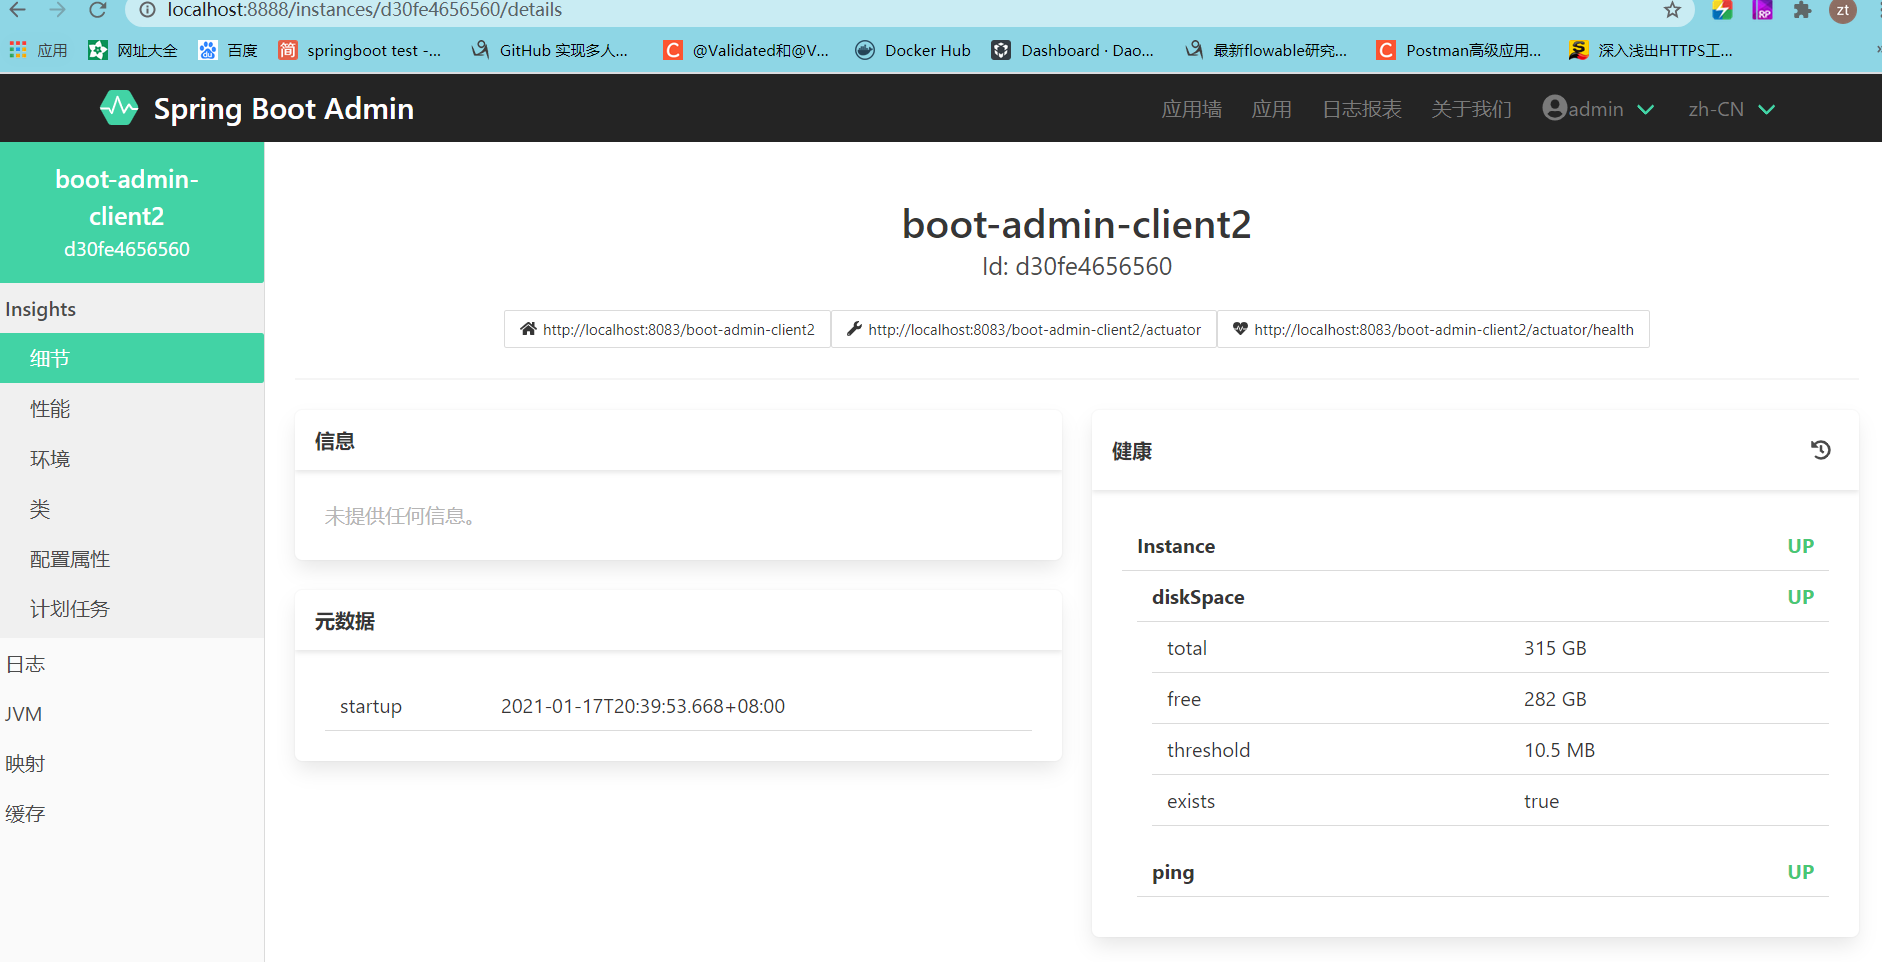
Task: Select the 性能 sidebar item
Action: point(132,408)
